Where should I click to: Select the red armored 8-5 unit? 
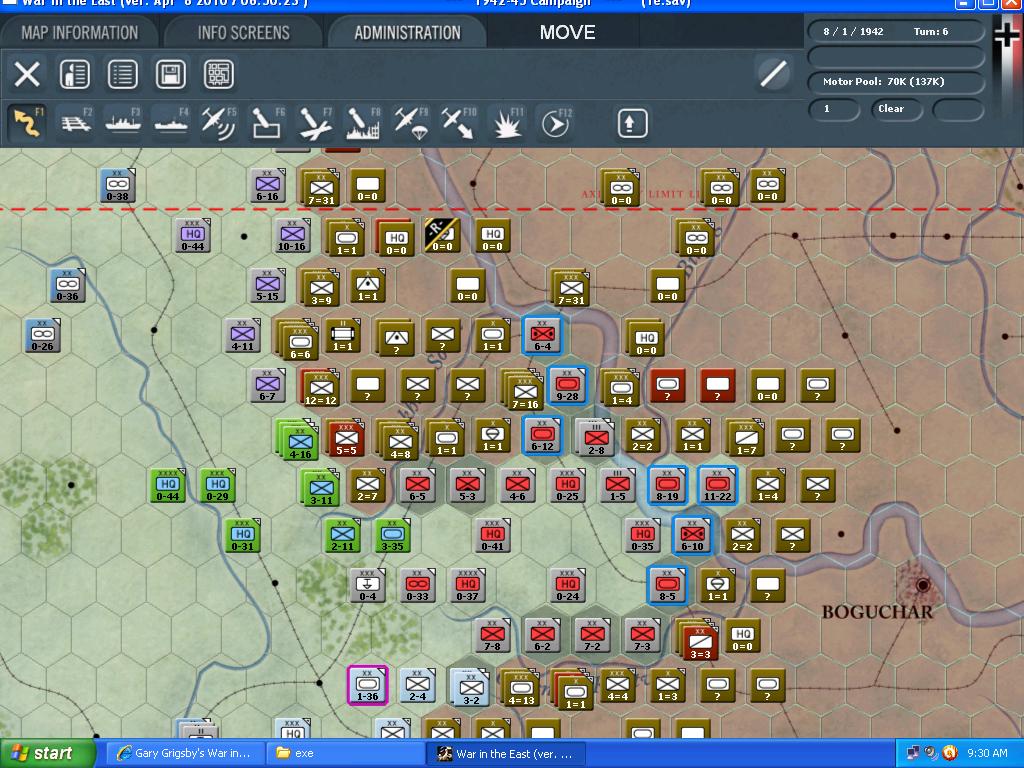(667, 586)
